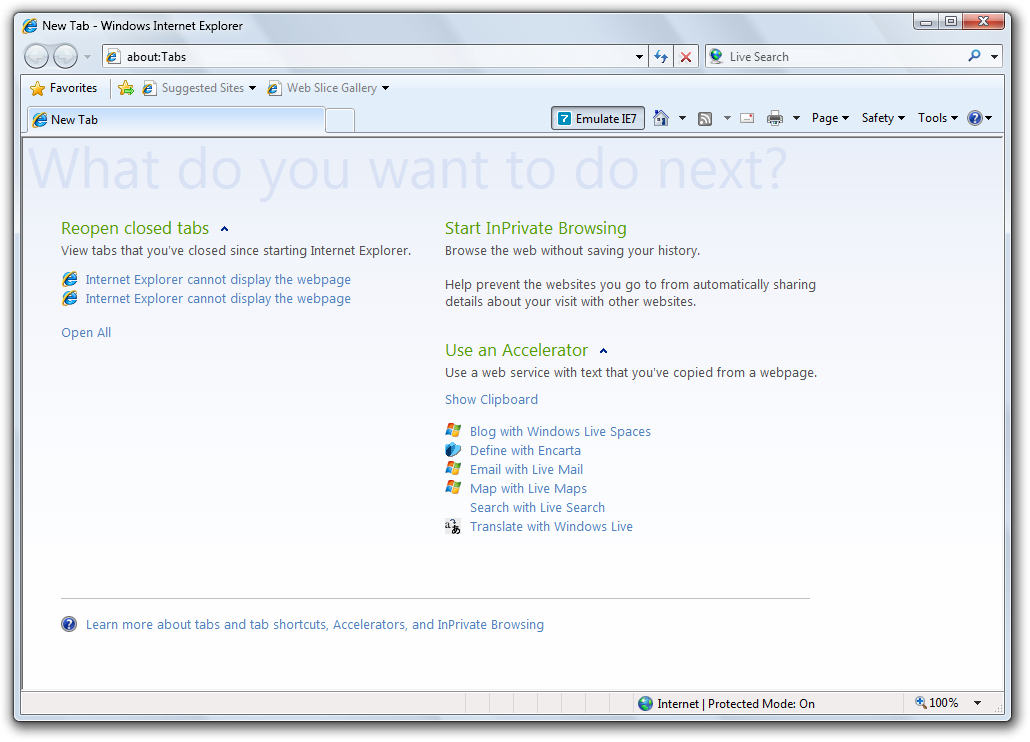
Task: Open the feeds dropdown arrow
Action: [727, 118]
